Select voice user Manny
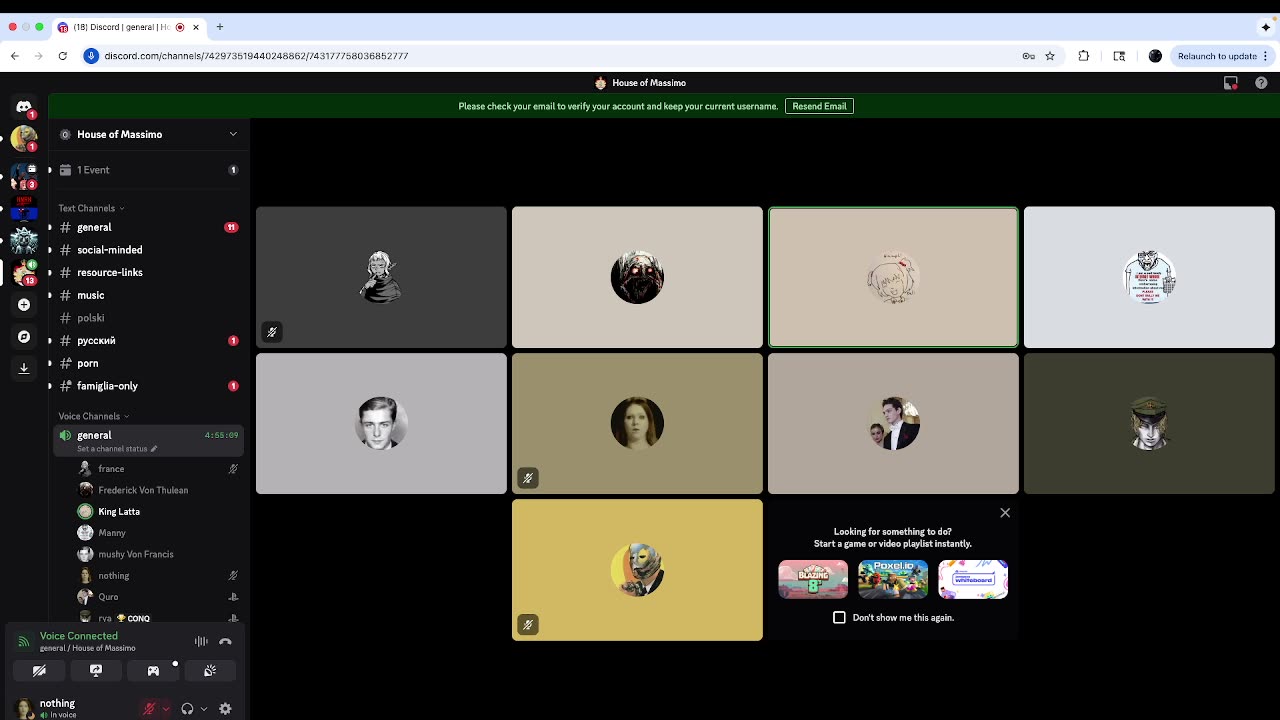 coord(158,533)
